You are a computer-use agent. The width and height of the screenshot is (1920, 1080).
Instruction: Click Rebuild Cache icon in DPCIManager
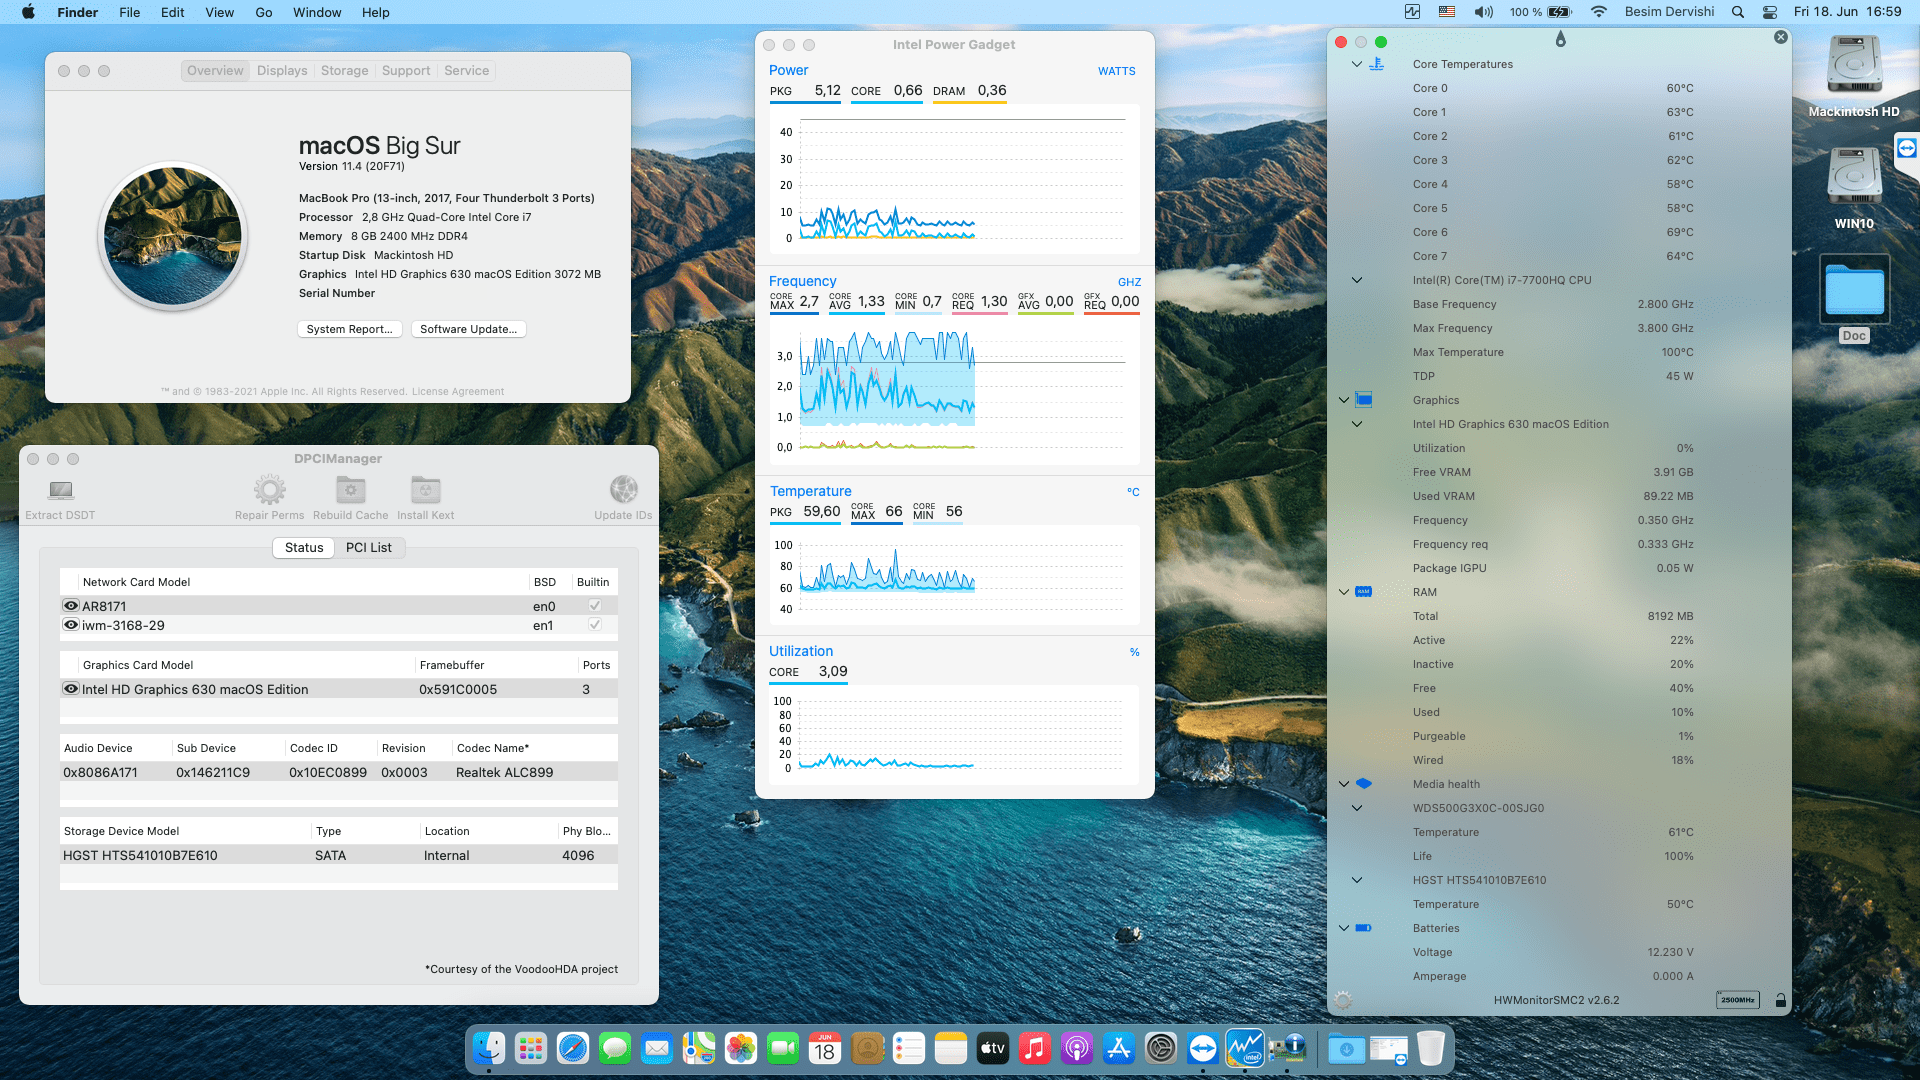click(350, 490)
